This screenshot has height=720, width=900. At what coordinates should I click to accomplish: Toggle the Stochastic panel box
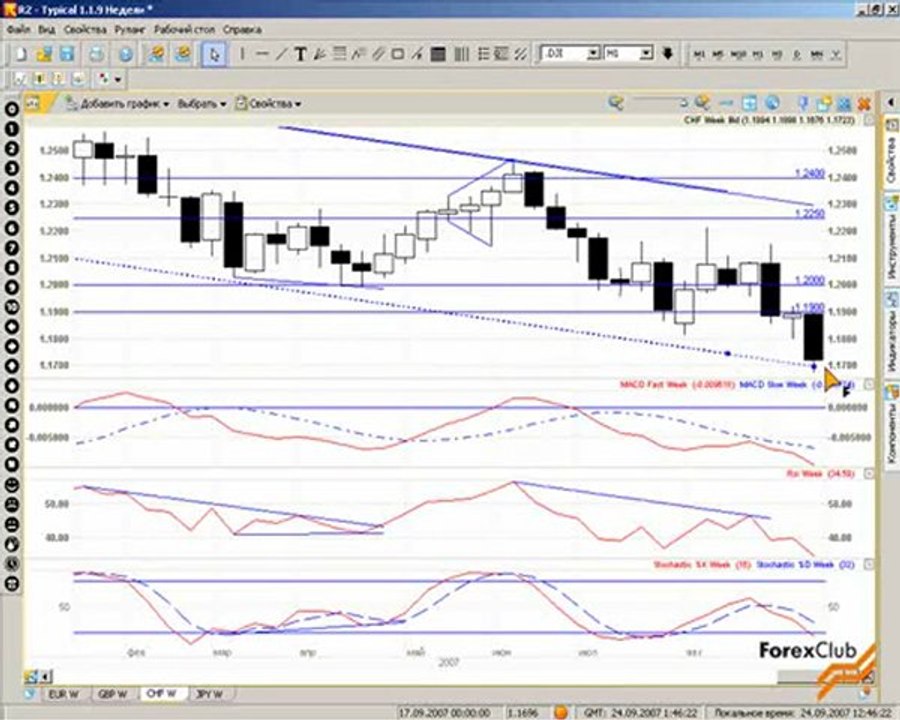(x=868, y=565)
